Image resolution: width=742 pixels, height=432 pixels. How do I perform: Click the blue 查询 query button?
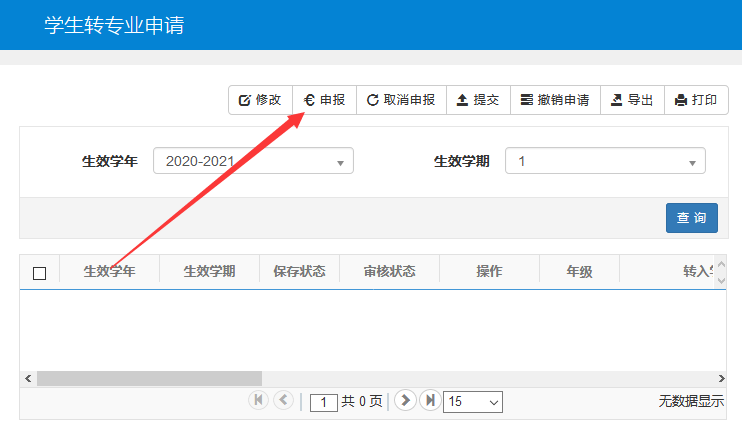[x=691, y=218]
